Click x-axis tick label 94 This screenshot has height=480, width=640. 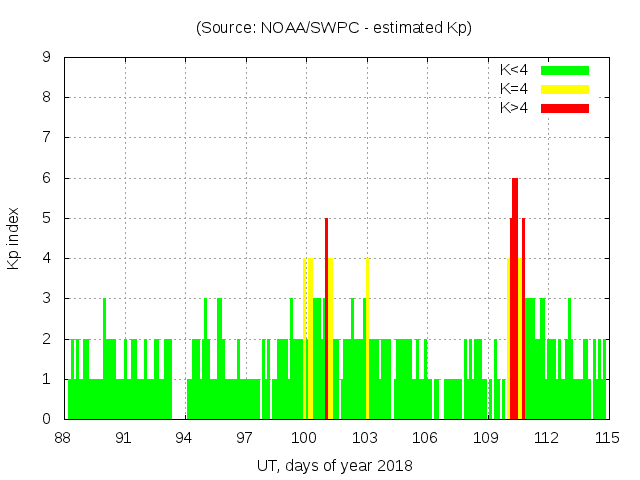(x=184, y=439)
